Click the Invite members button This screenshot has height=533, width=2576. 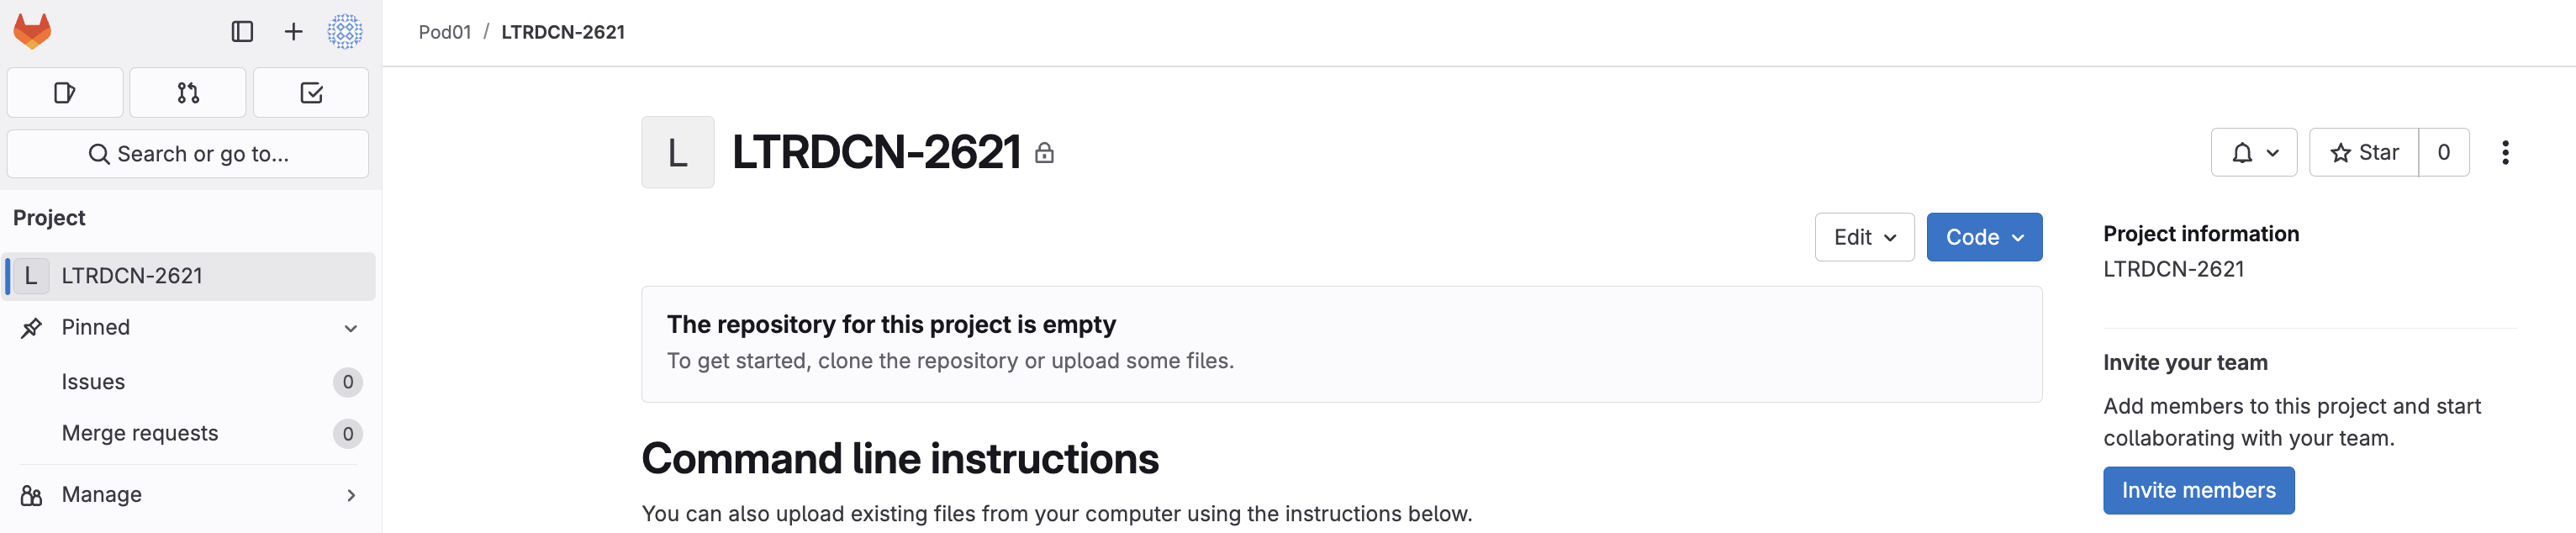2198,491
